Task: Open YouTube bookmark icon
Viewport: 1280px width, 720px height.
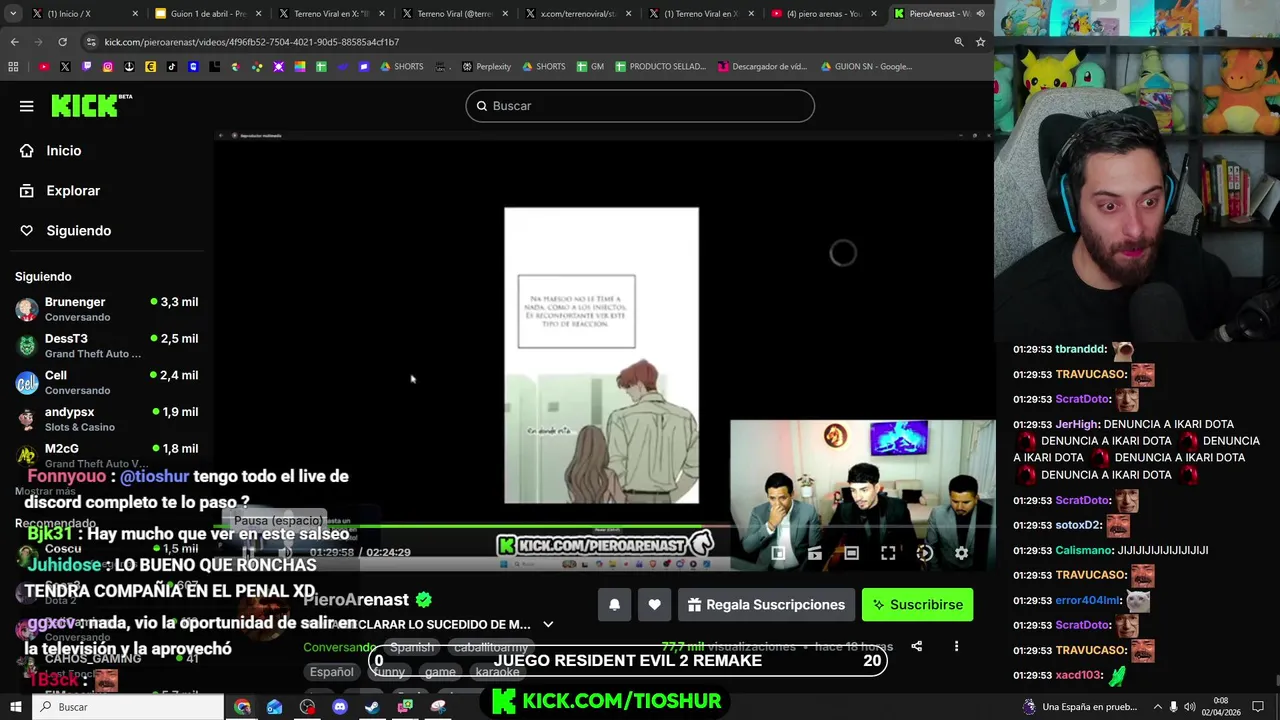Action: click(44, 67)
